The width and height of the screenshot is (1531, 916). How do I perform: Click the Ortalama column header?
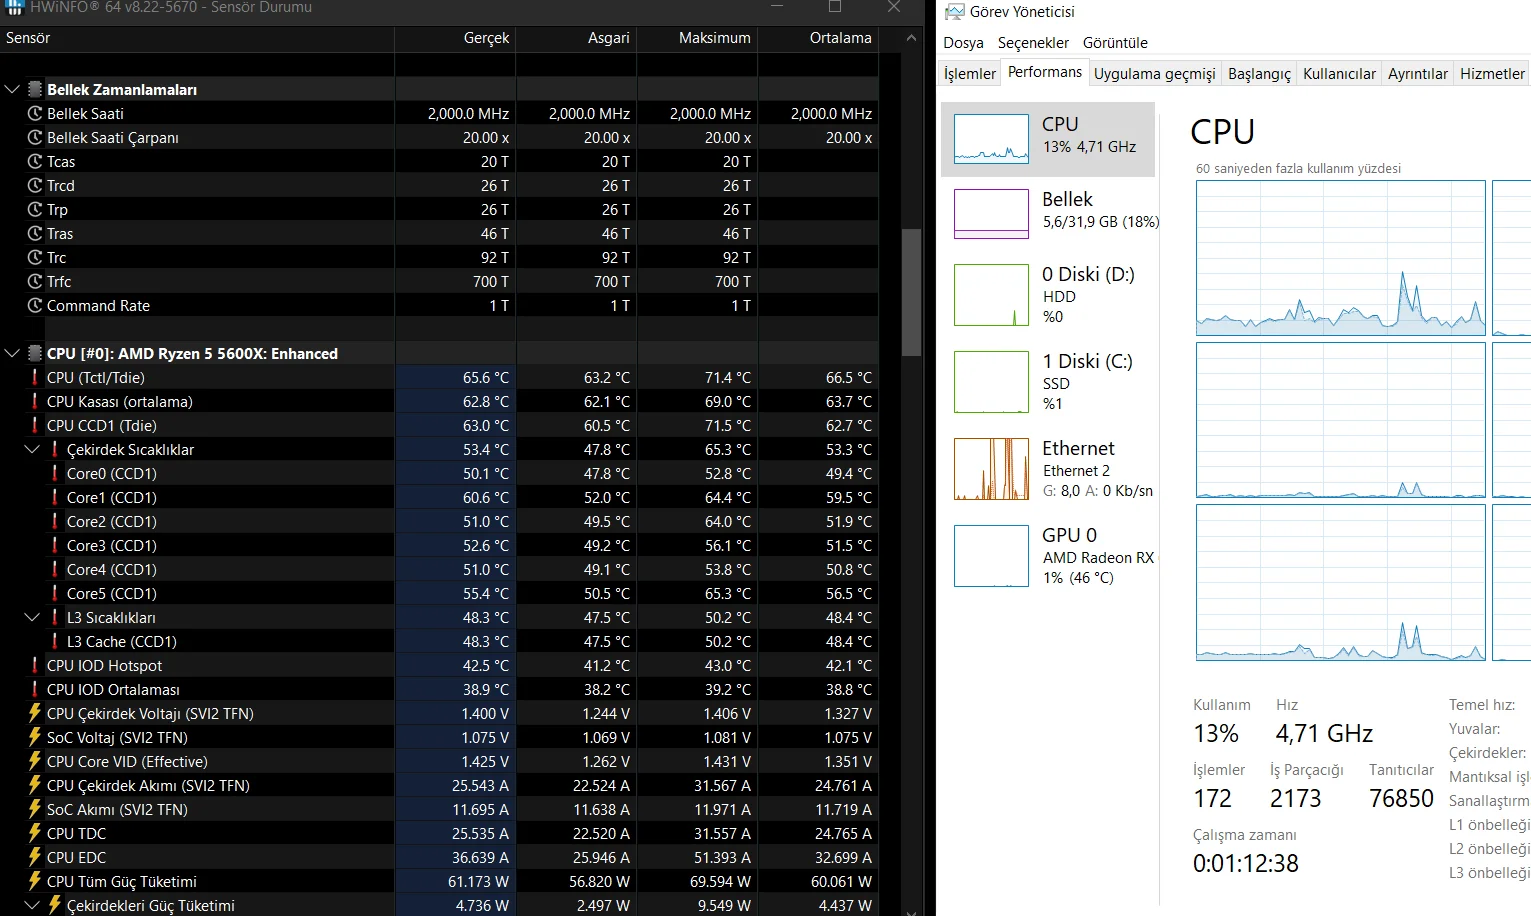(x=818, y=38)
